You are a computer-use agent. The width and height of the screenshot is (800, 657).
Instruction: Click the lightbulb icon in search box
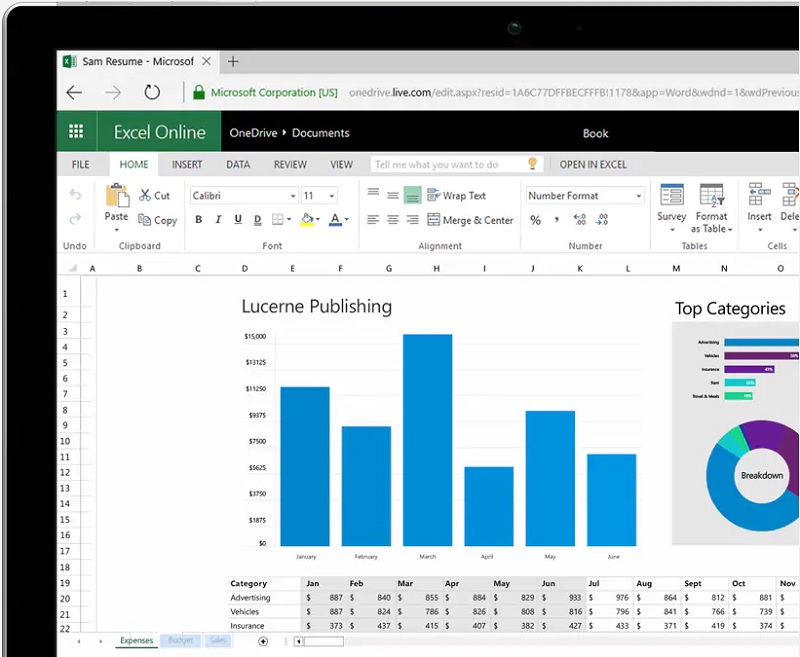(532, 163)
